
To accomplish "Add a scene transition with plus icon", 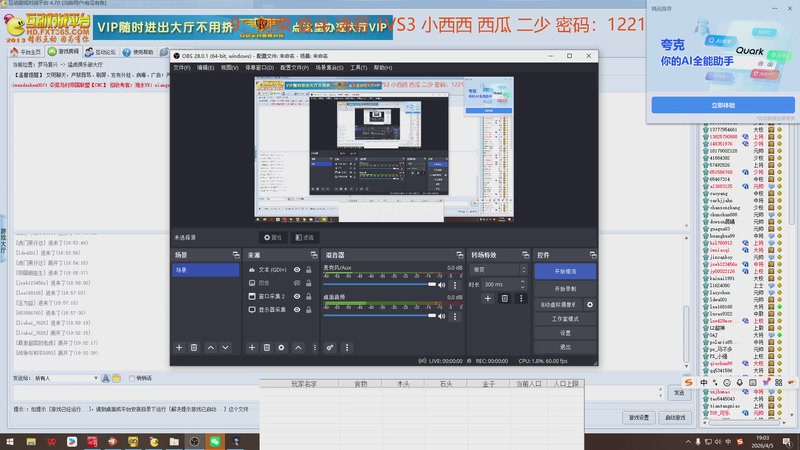I will [488, 298].
